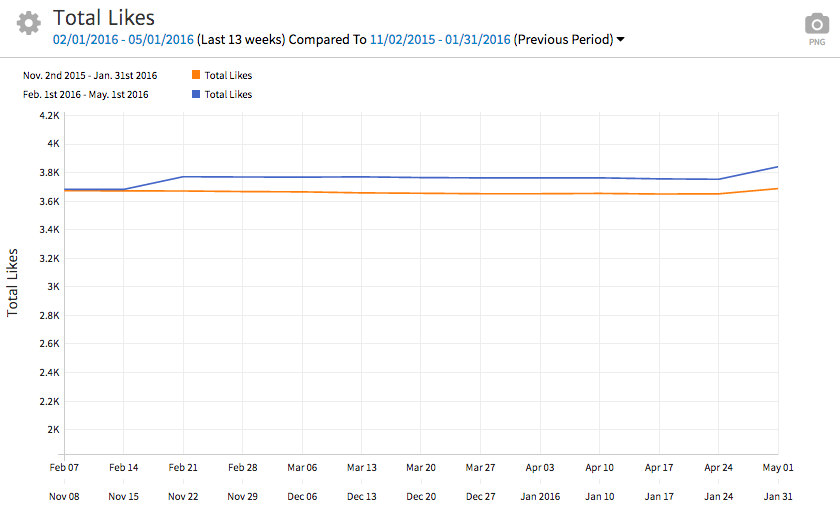Select the blue line's May 01 data point
Screen dimensions: 840x527
point(777,167)
